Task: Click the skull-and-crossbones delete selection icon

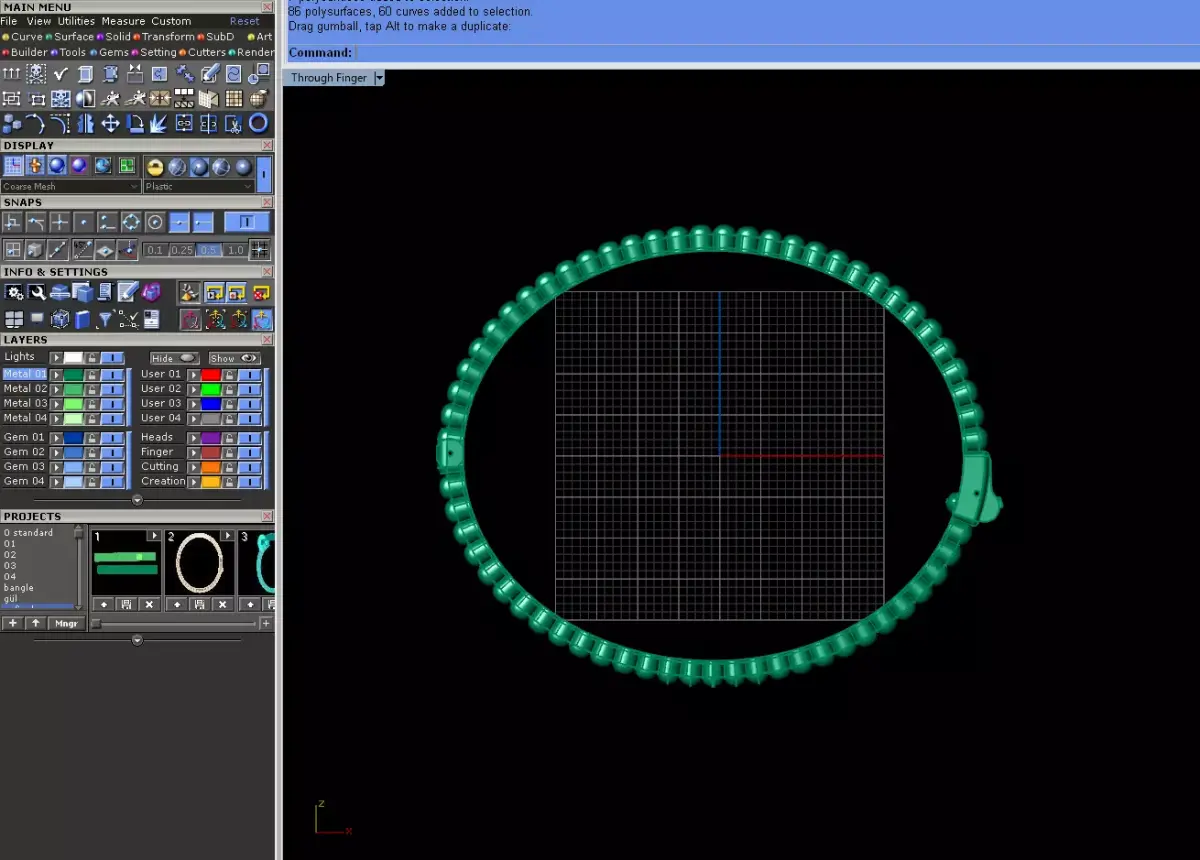Action: pyautogui.click(x=36, y=73)
